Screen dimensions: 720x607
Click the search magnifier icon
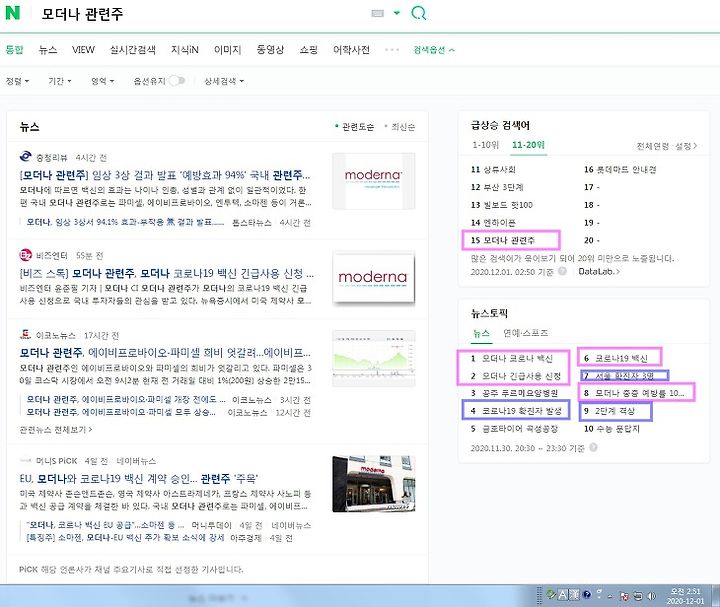418,13
